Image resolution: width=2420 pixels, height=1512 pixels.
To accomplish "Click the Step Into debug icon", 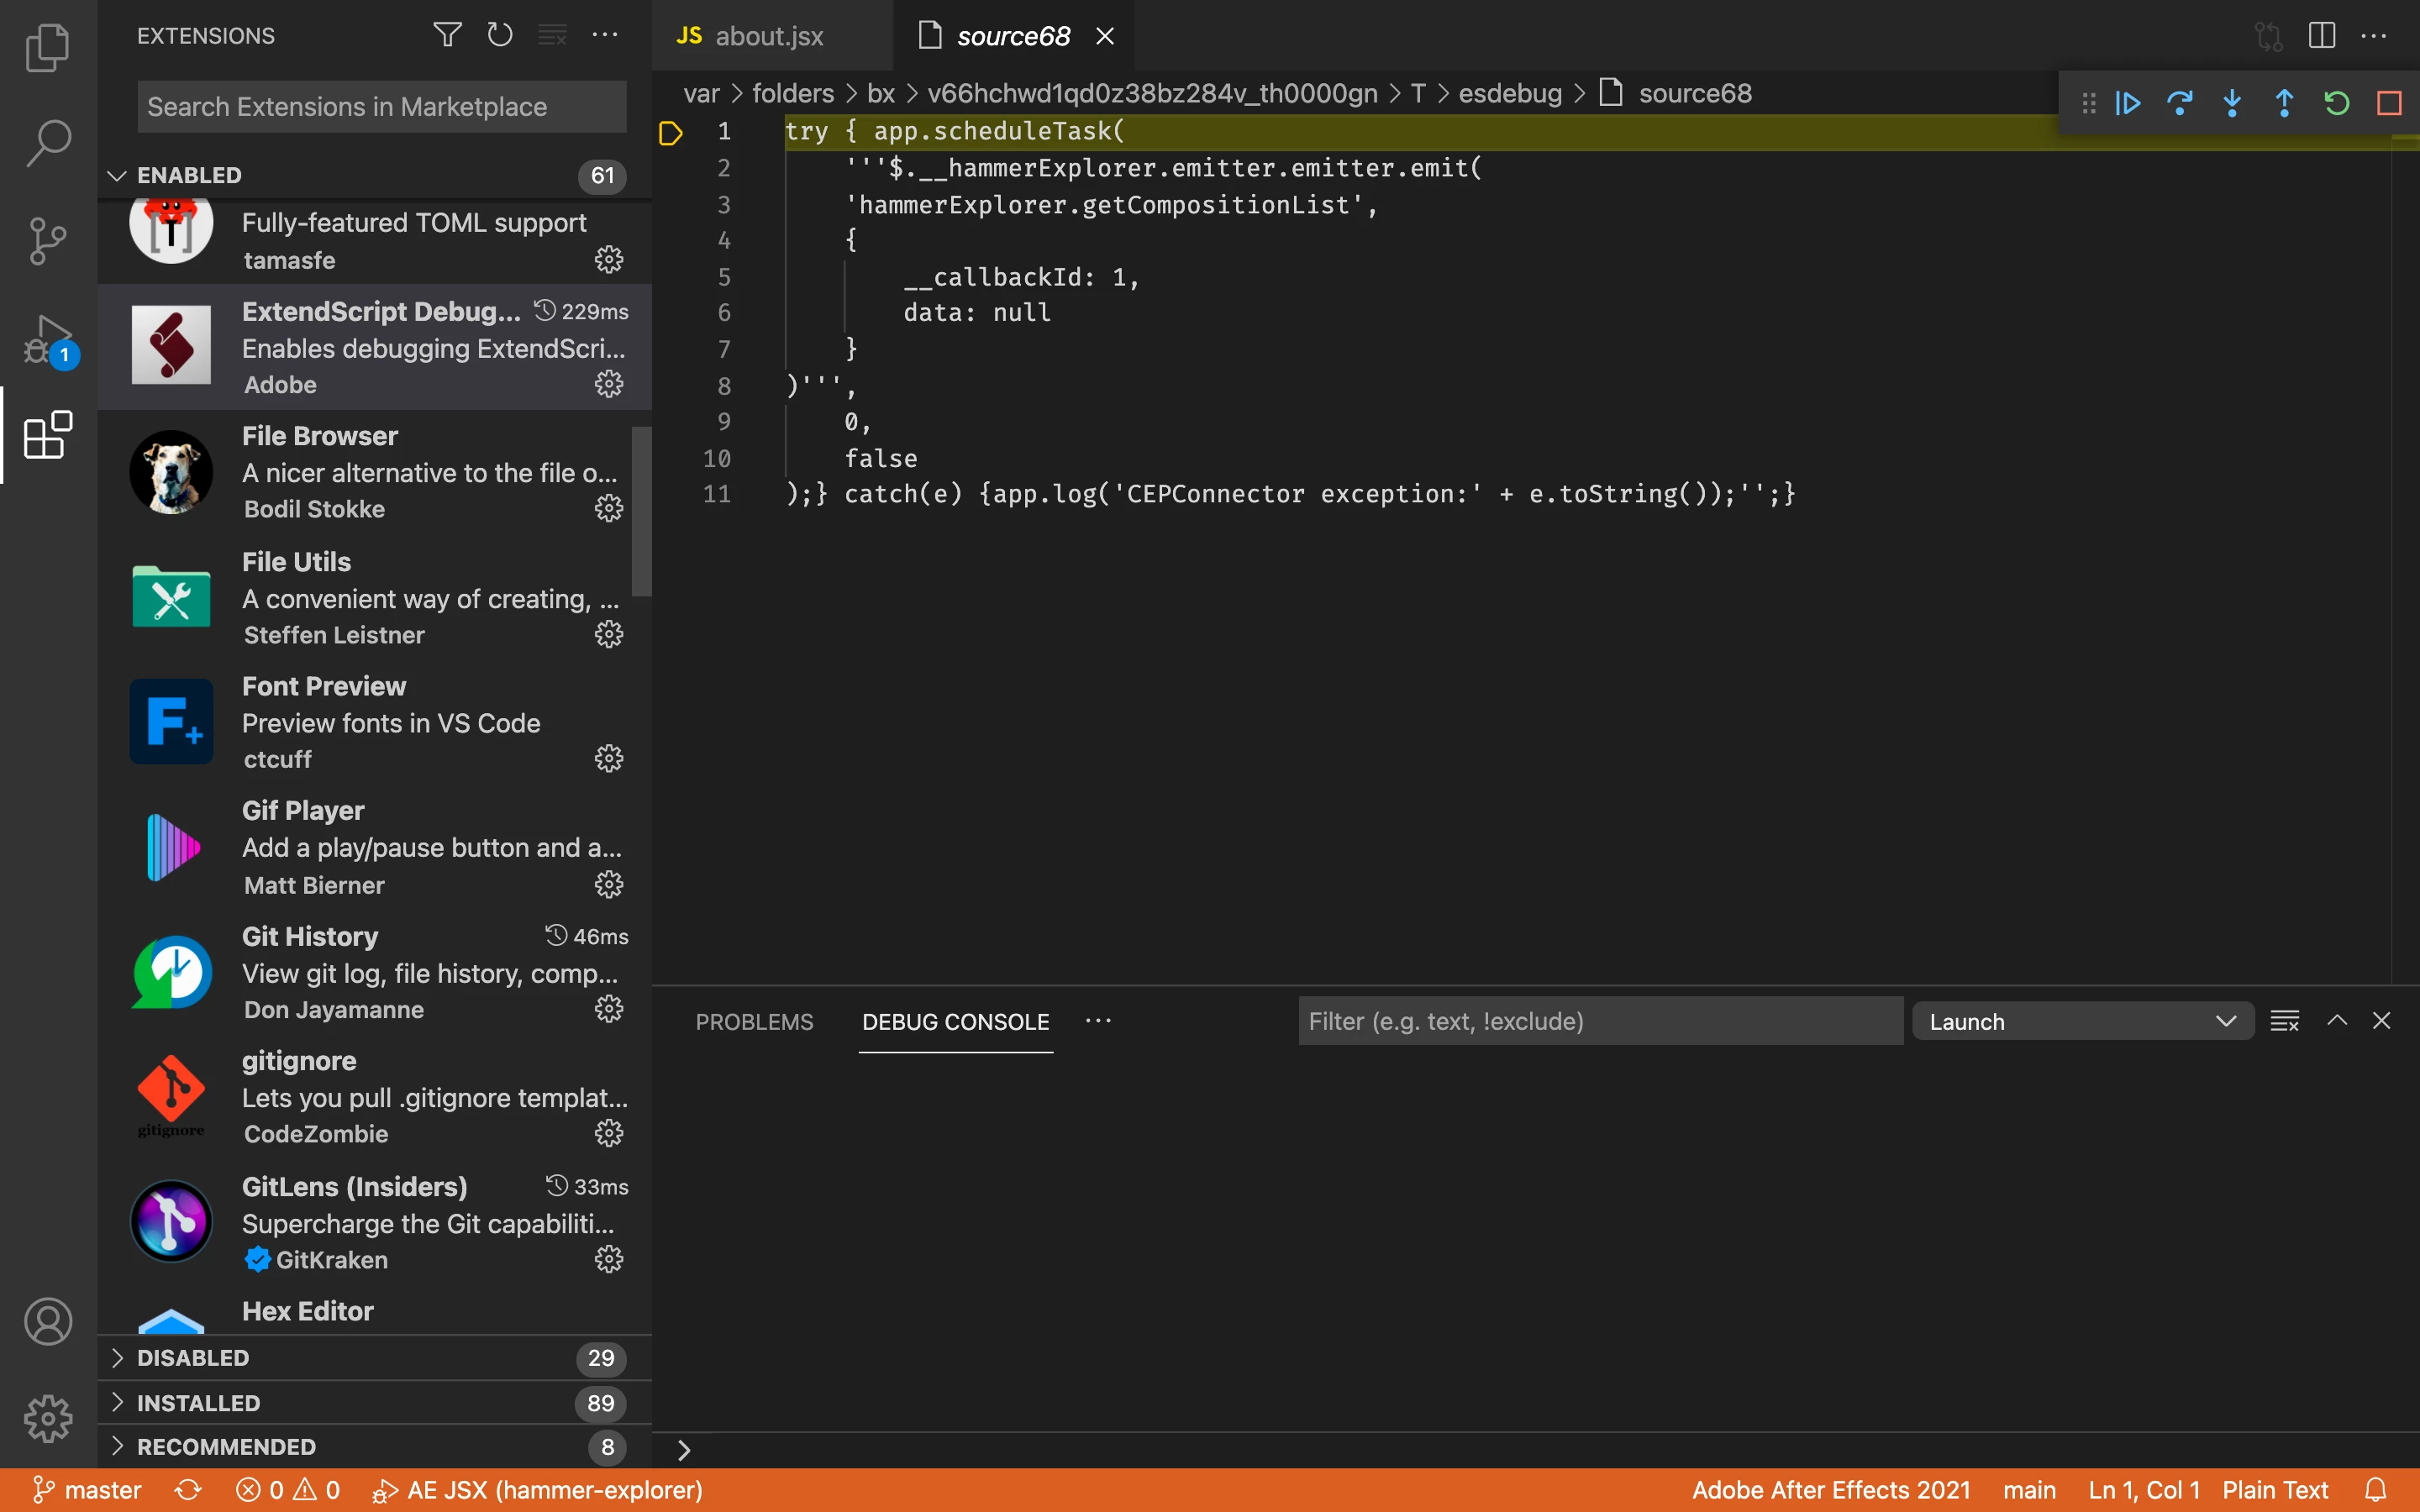I will tap(2232, 103).
